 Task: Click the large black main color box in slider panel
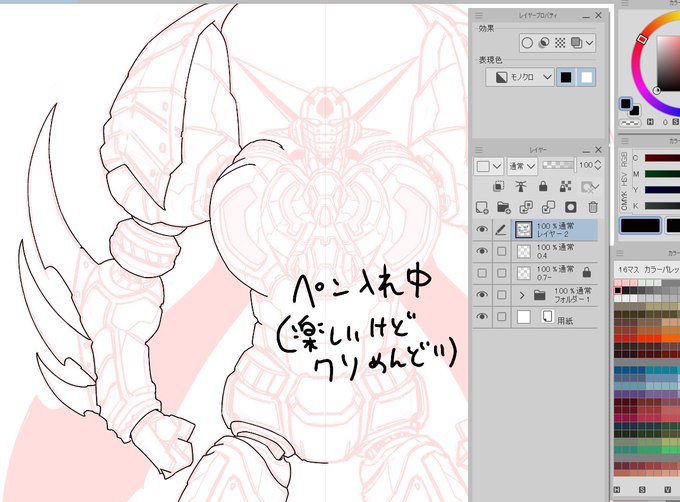640,226
